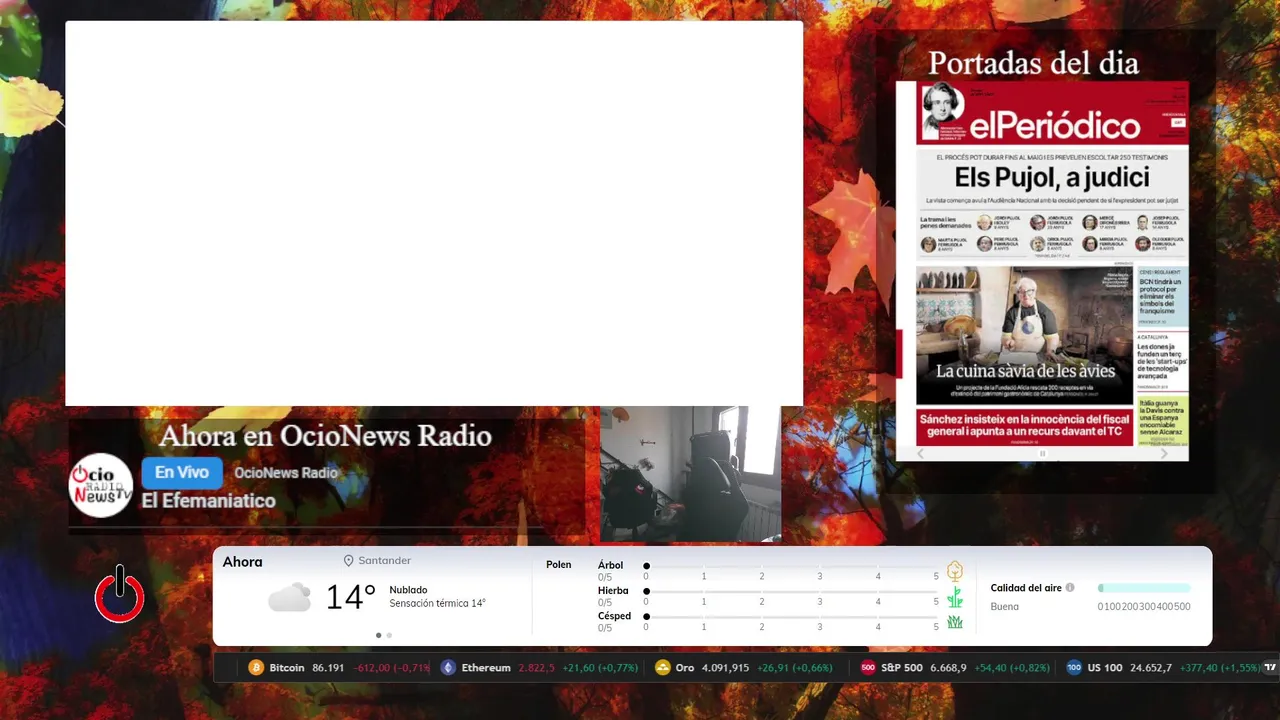This screenshot has height=720, width=1280.
Task: Click the OcioNews Radio TV logo
Action: (101, 485)
